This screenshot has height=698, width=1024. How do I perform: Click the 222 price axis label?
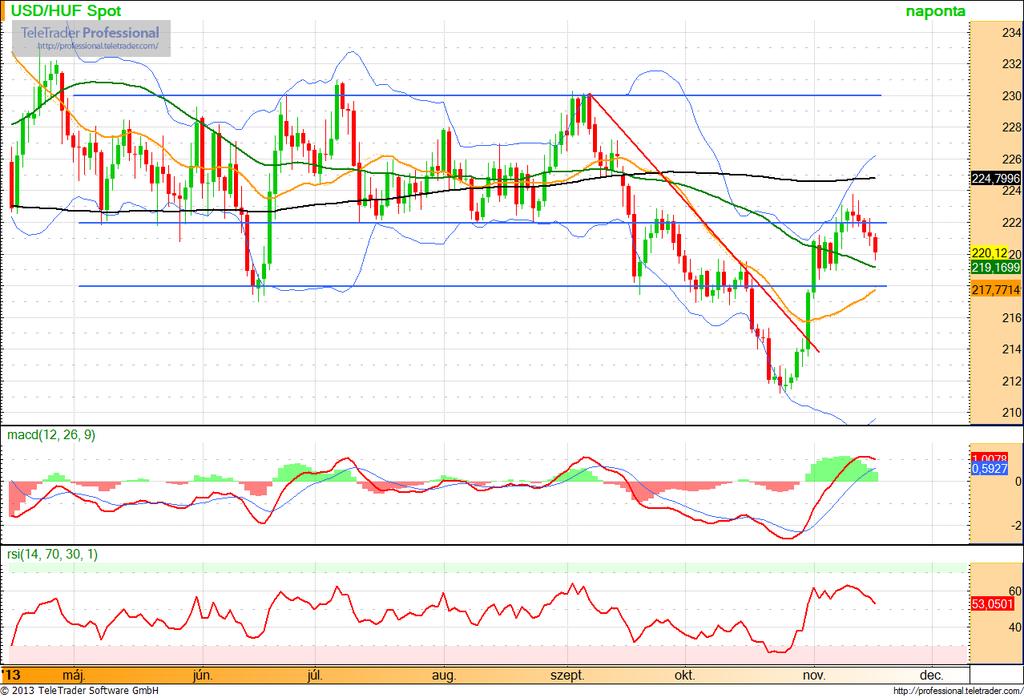pyautogui.click(x=1012, y=223)
